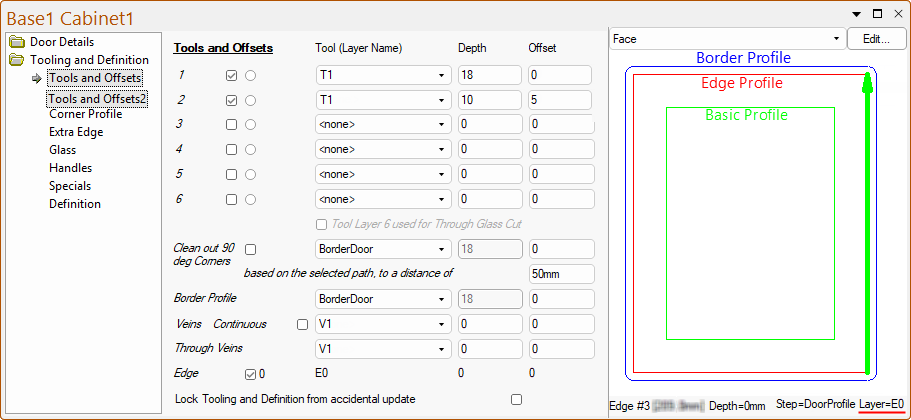Enable tool row 6 checkbox
This screenshot has height=420, width=911.
(231, 199)
